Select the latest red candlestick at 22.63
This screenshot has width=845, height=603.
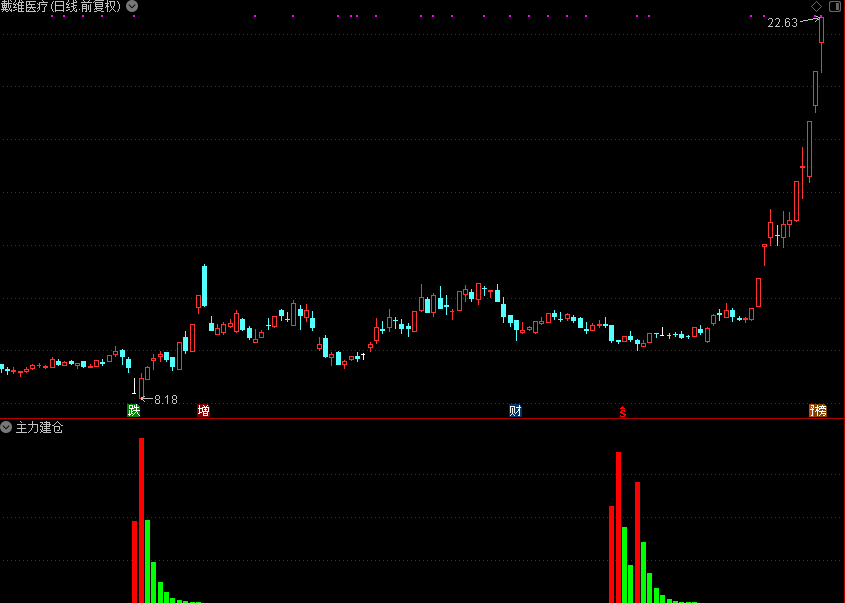(821, 45)
